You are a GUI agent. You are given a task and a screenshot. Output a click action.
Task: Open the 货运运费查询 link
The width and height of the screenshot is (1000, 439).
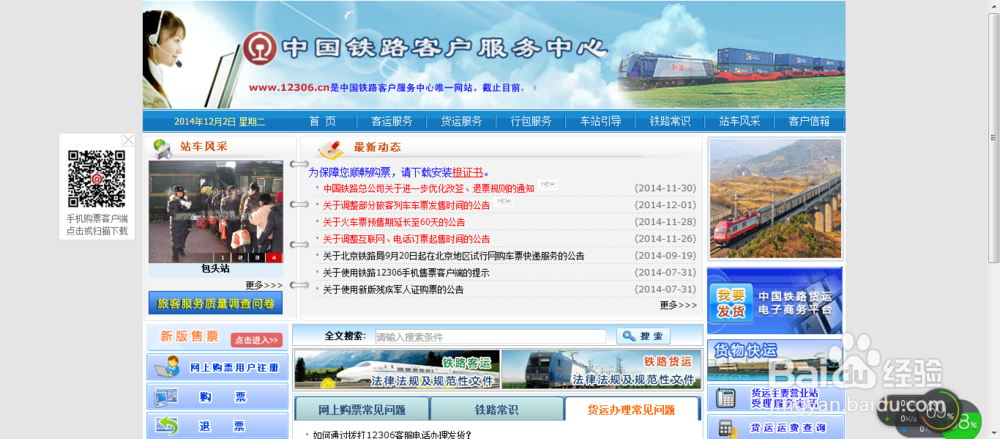(x=788, y=428)
